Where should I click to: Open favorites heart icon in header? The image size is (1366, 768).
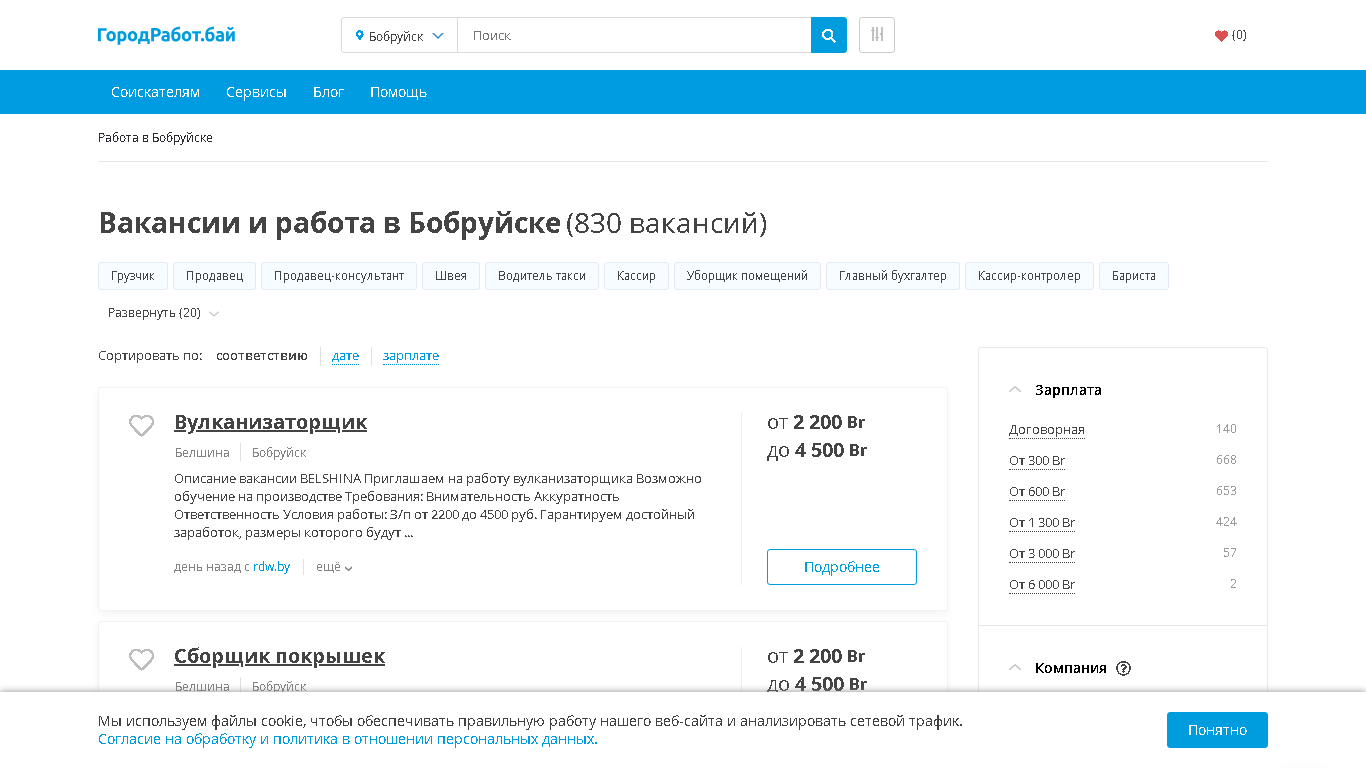[x=1221, y=35]
